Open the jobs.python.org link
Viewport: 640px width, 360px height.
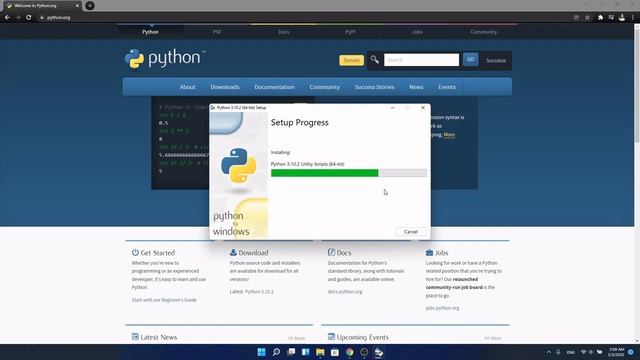click(x=442, y=308)
